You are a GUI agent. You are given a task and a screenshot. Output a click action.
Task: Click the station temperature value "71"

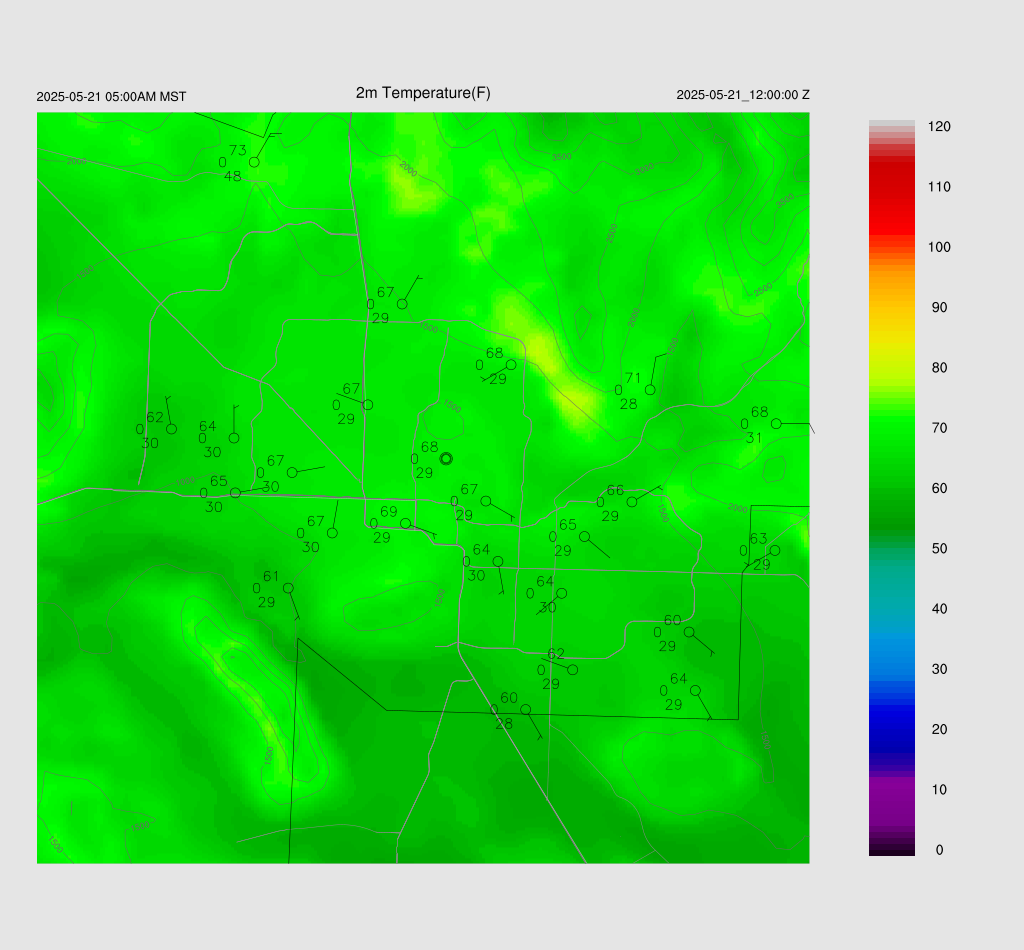coord(633,378)
